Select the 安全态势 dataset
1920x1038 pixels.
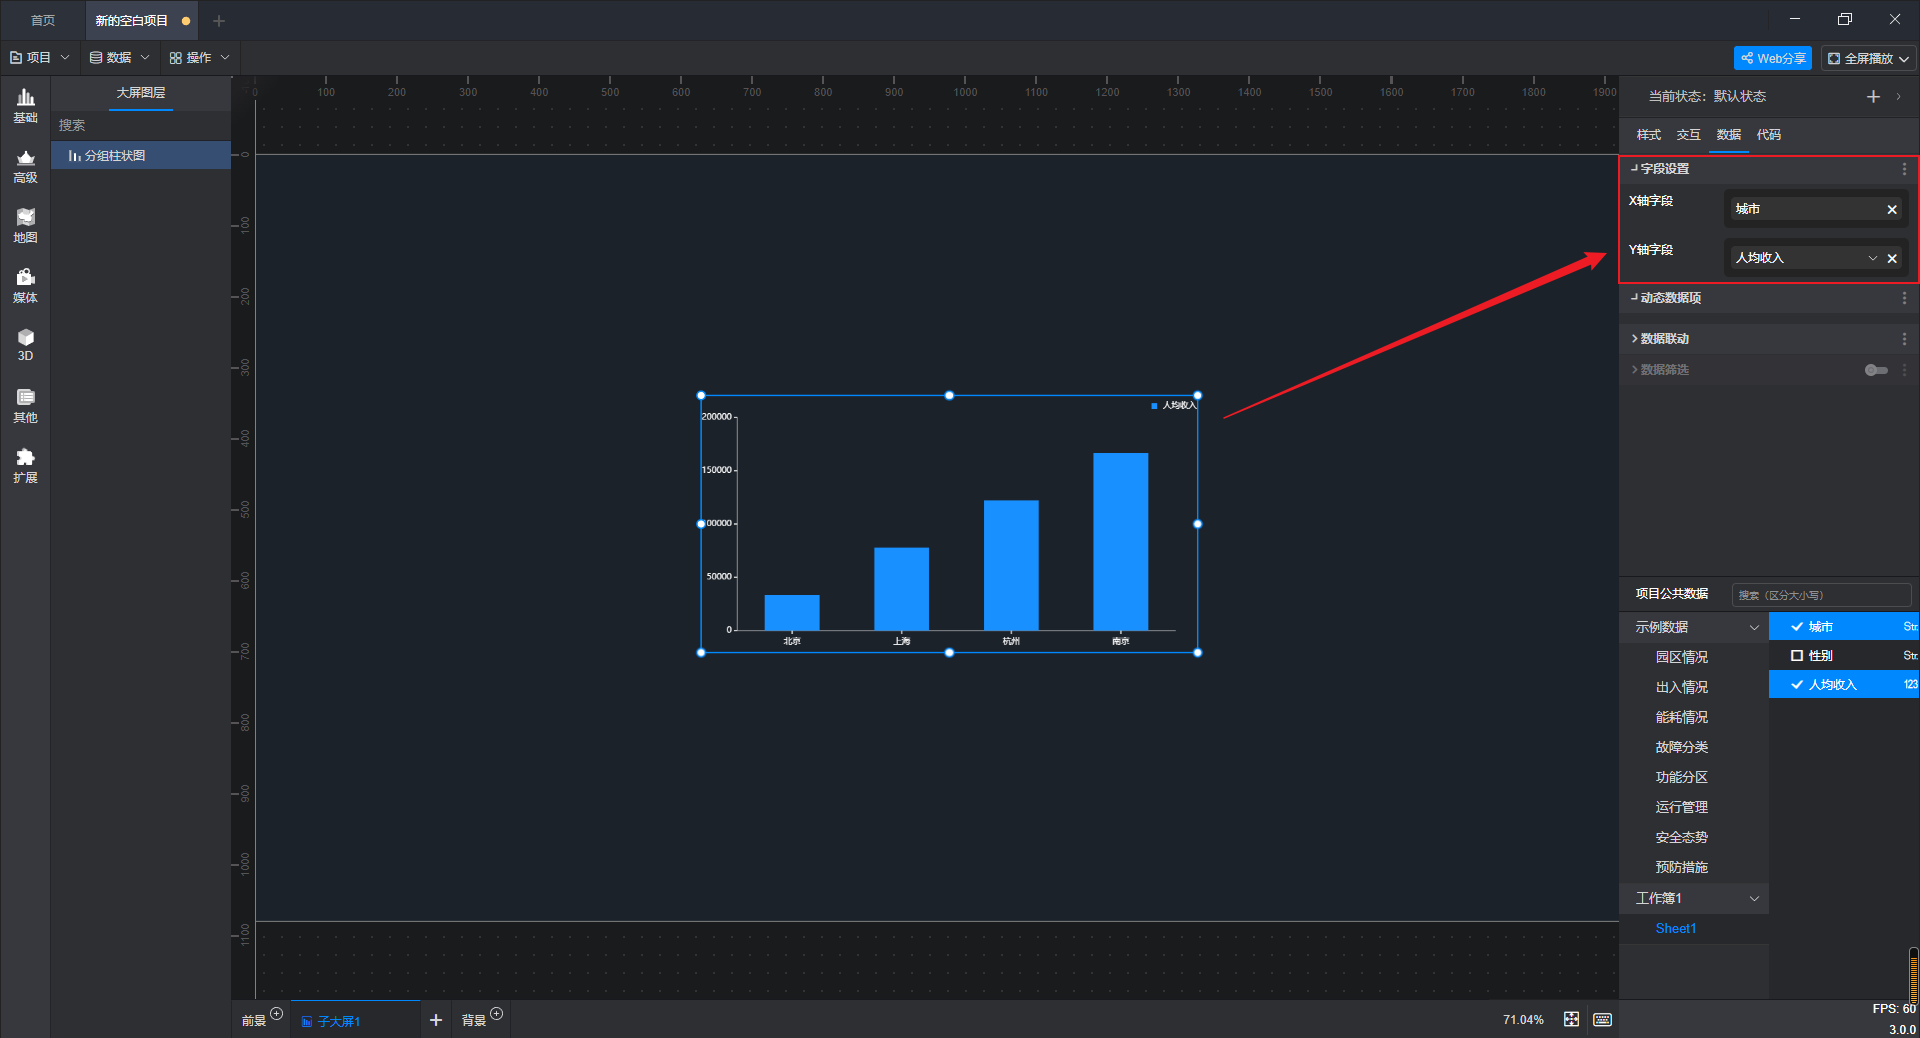[1681, 837]
